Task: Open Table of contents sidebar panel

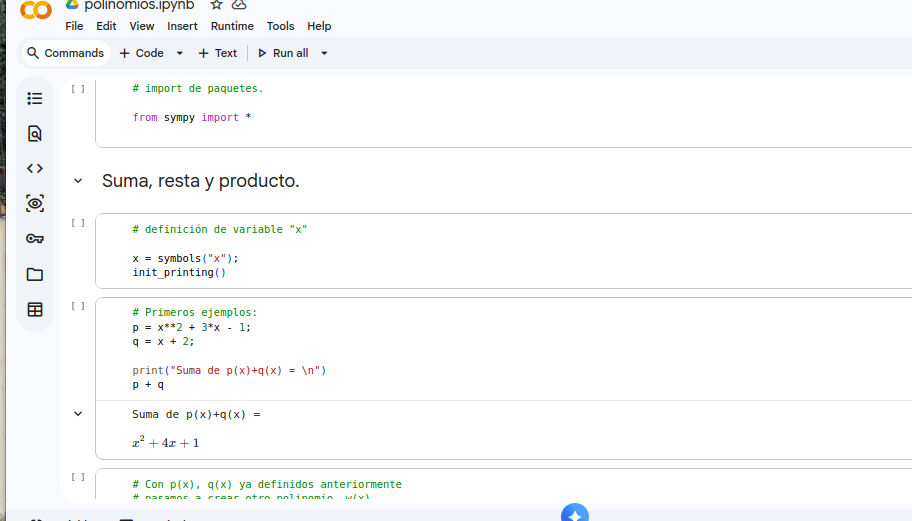Action: coord(35,98)
